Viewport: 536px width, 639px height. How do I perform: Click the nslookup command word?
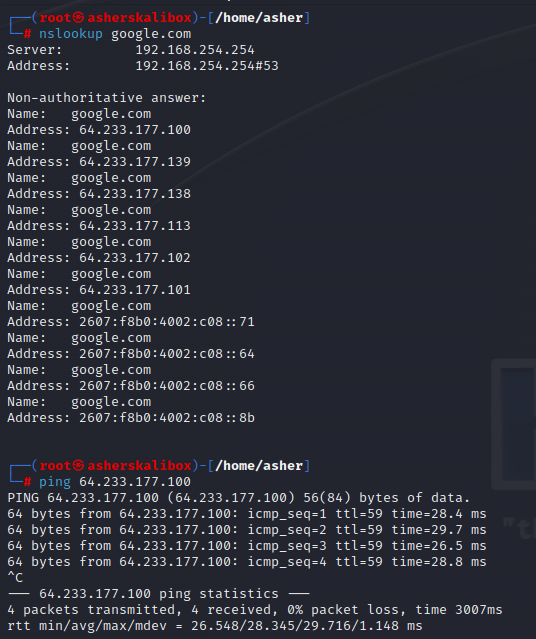(71, 34)
